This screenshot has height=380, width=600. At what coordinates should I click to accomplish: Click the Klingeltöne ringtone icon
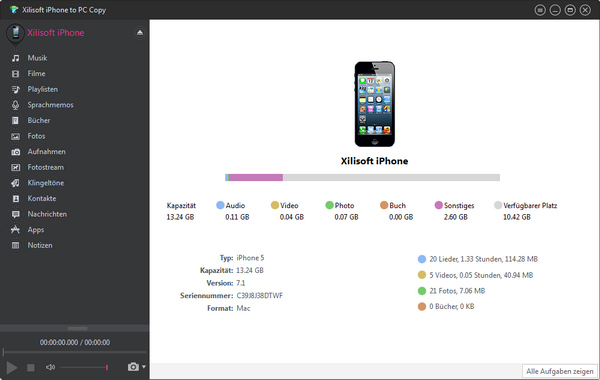tap(15, 183)
